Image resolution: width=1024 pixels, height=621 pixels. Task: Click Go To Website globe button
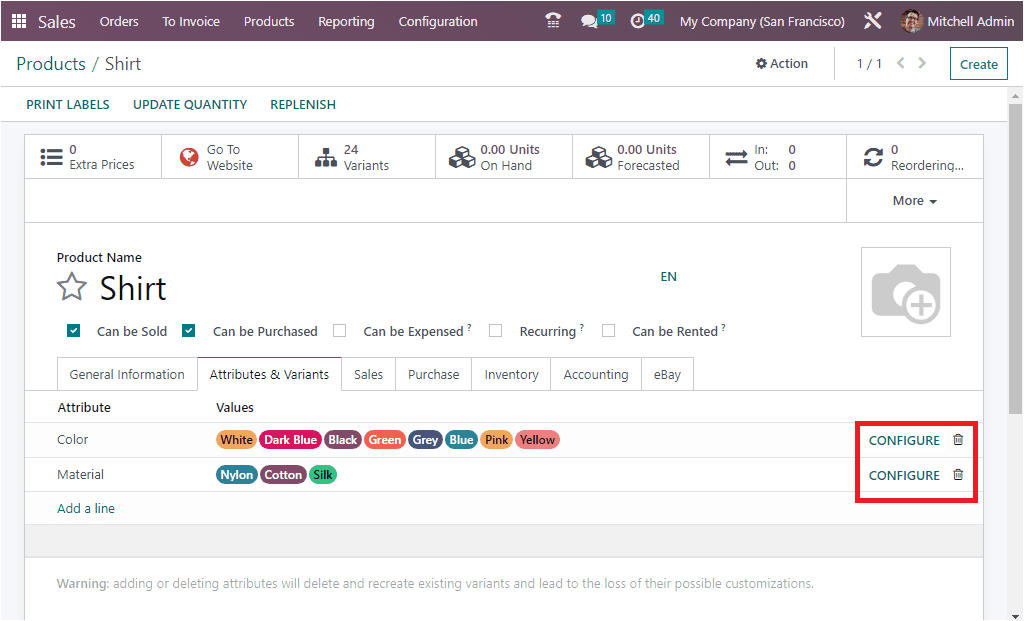(230, 157)
